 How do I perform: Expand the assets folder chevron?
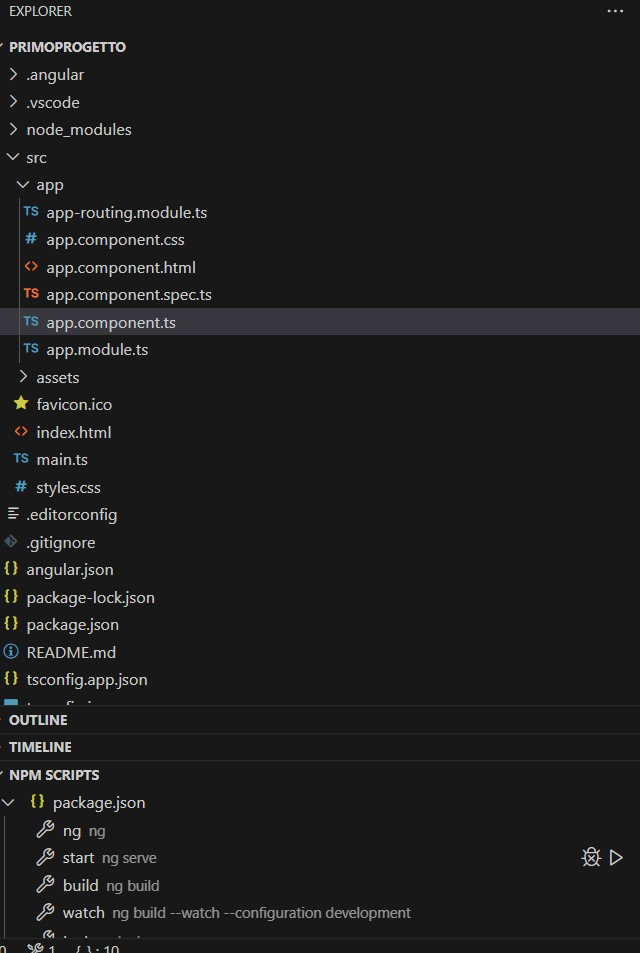(x=23, y=377)
